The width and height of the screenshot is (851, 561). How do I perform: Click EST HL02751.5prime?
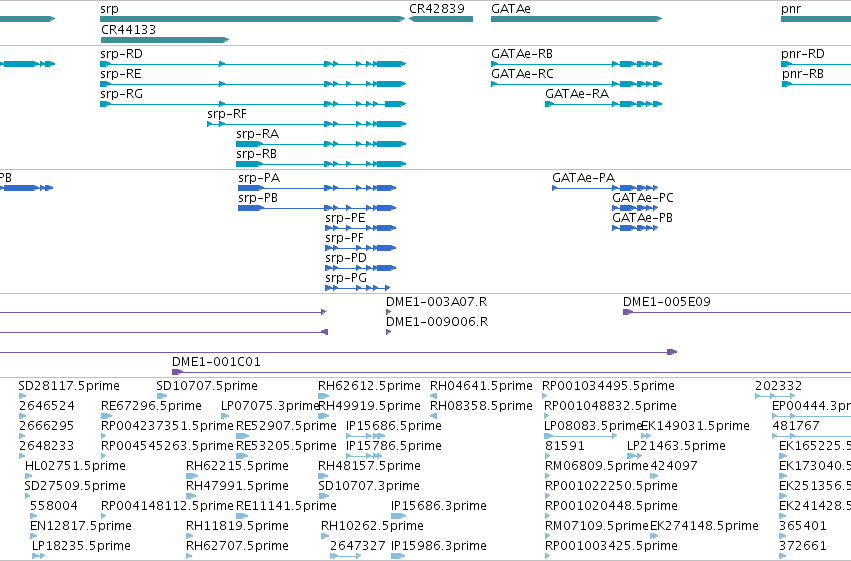[28, 476]
